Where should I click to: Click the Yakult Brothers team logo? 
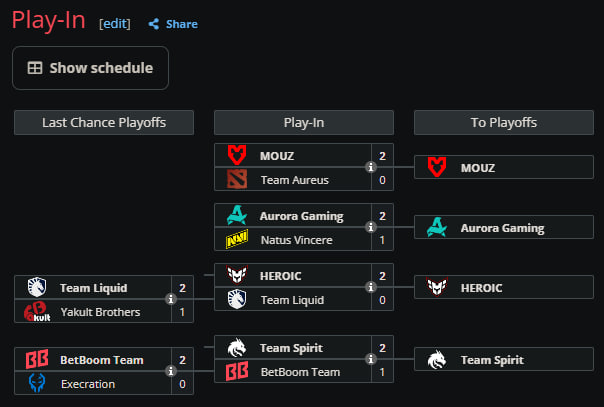(37, 312)
